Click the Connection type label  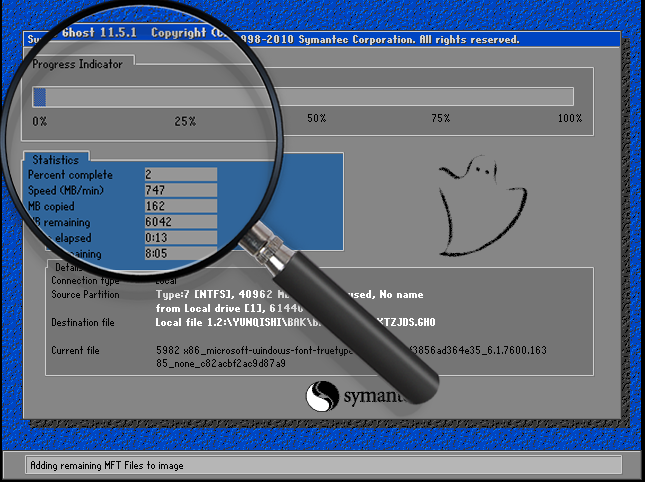tap(85, 280)
